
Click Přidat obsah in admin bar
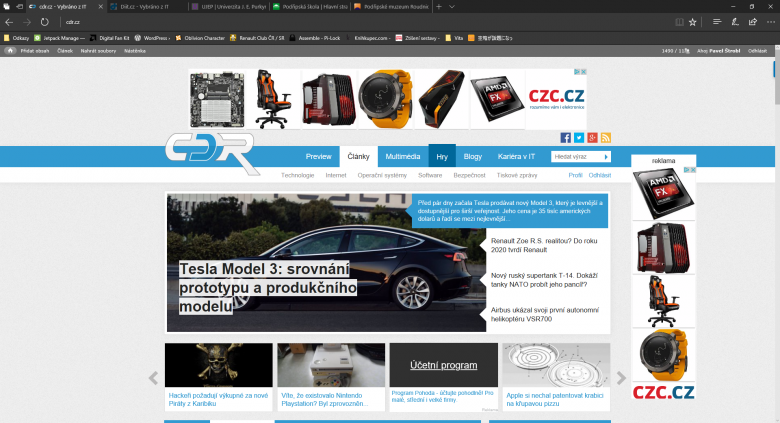pos(35,51)
